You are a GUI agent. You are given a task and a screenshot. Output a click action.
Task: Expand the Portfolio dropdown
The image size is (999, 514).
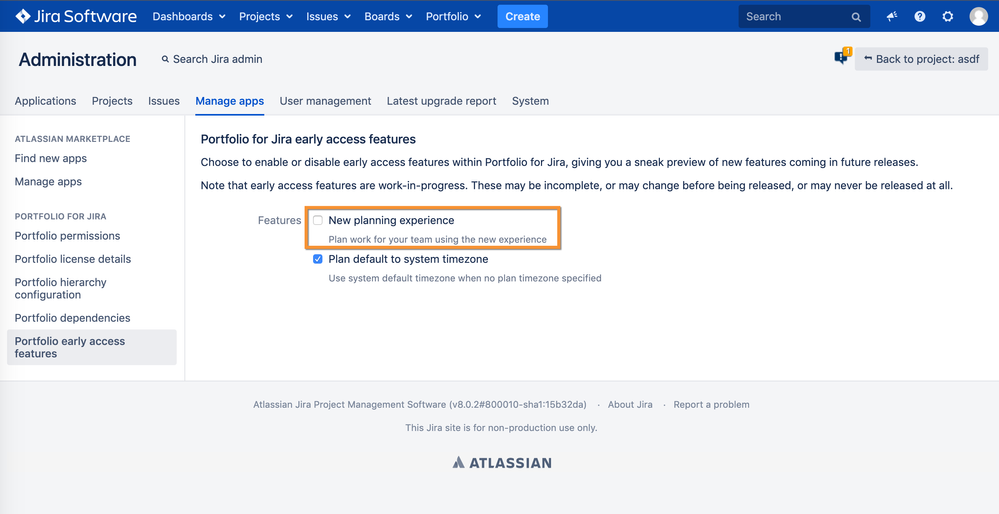tap(454, 17)
